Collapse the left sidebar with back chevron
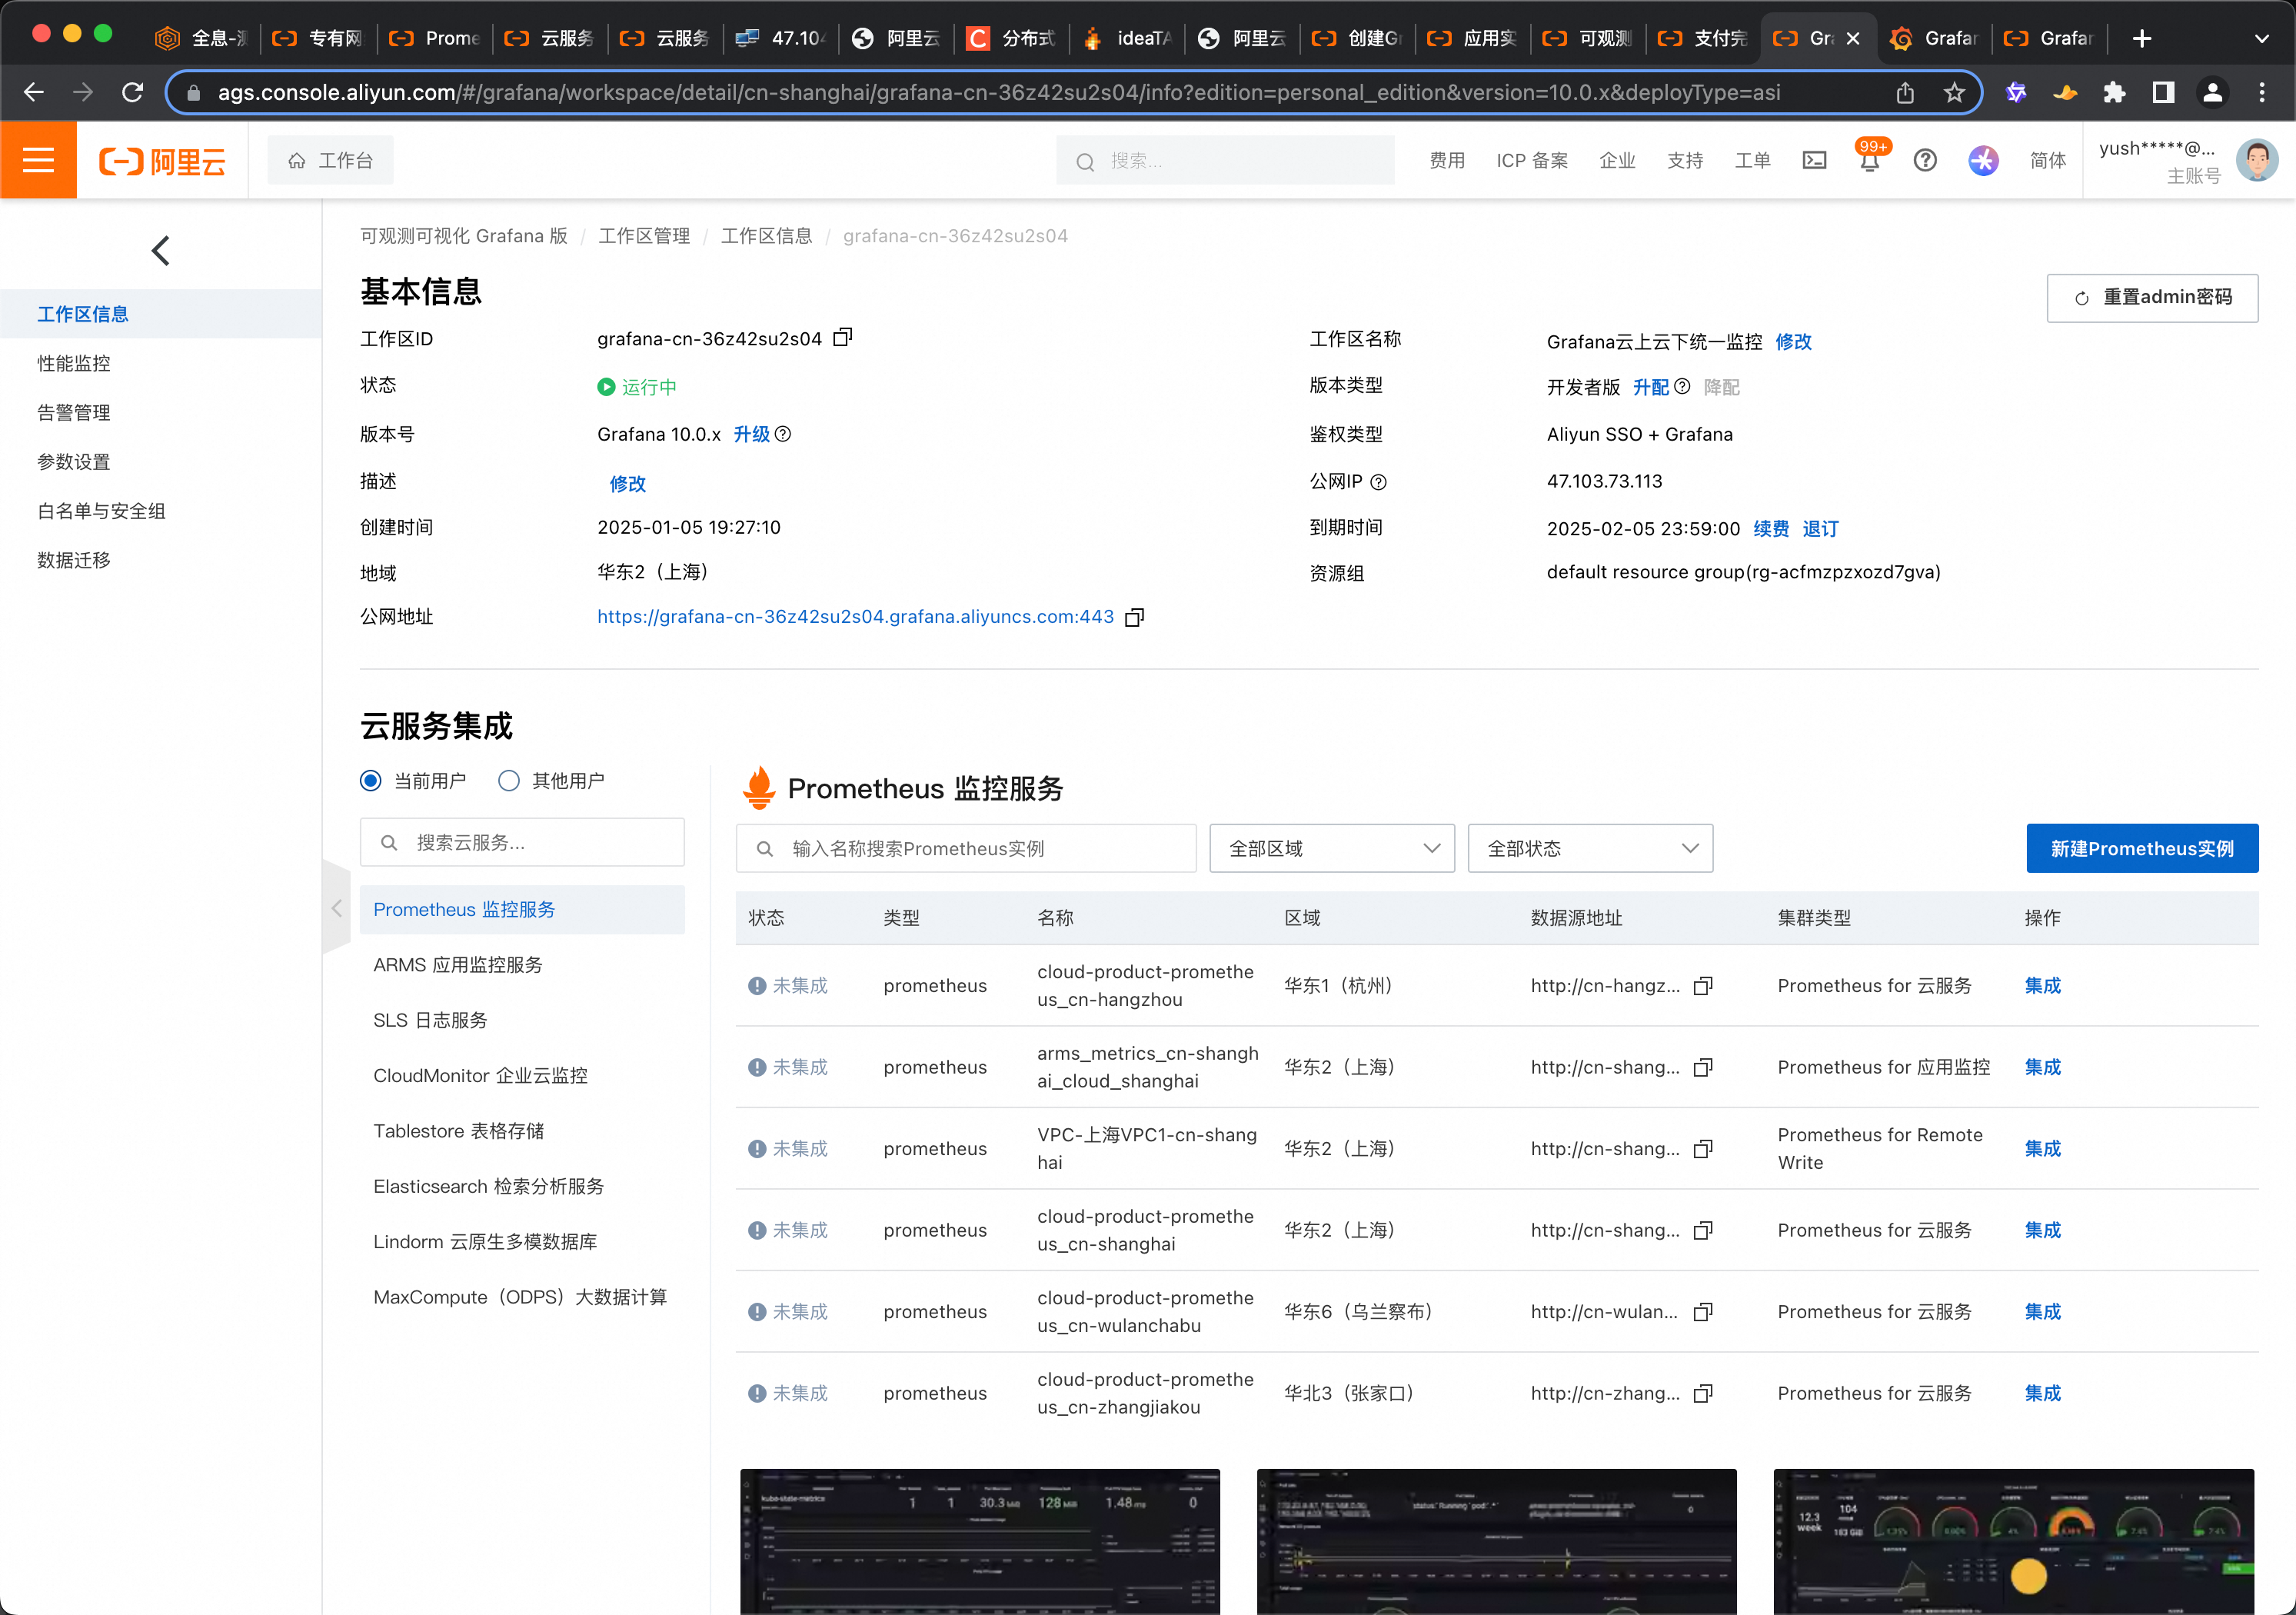This screenshot has height=1615, width=2296. [161, 250]
